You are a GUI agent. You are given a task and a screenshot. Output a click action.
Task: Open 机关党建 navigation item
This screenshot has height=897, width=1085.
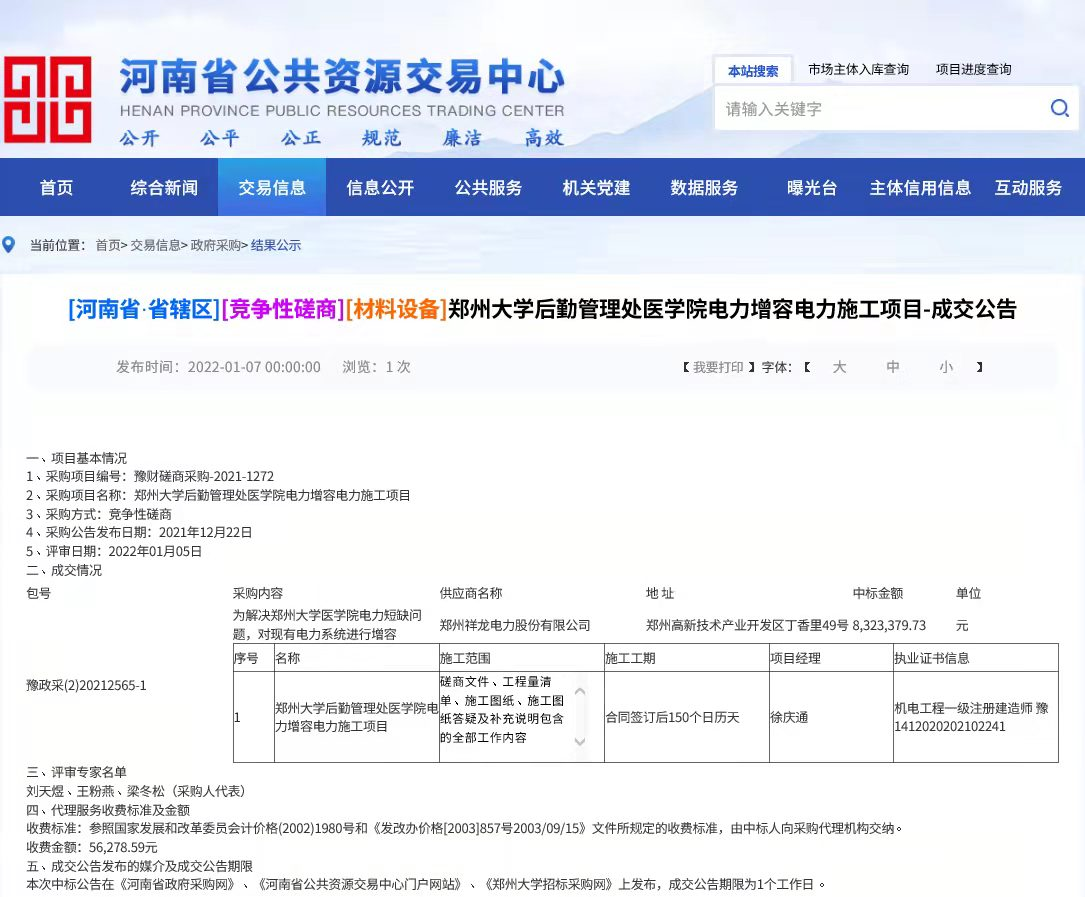(x=596, y=188)
